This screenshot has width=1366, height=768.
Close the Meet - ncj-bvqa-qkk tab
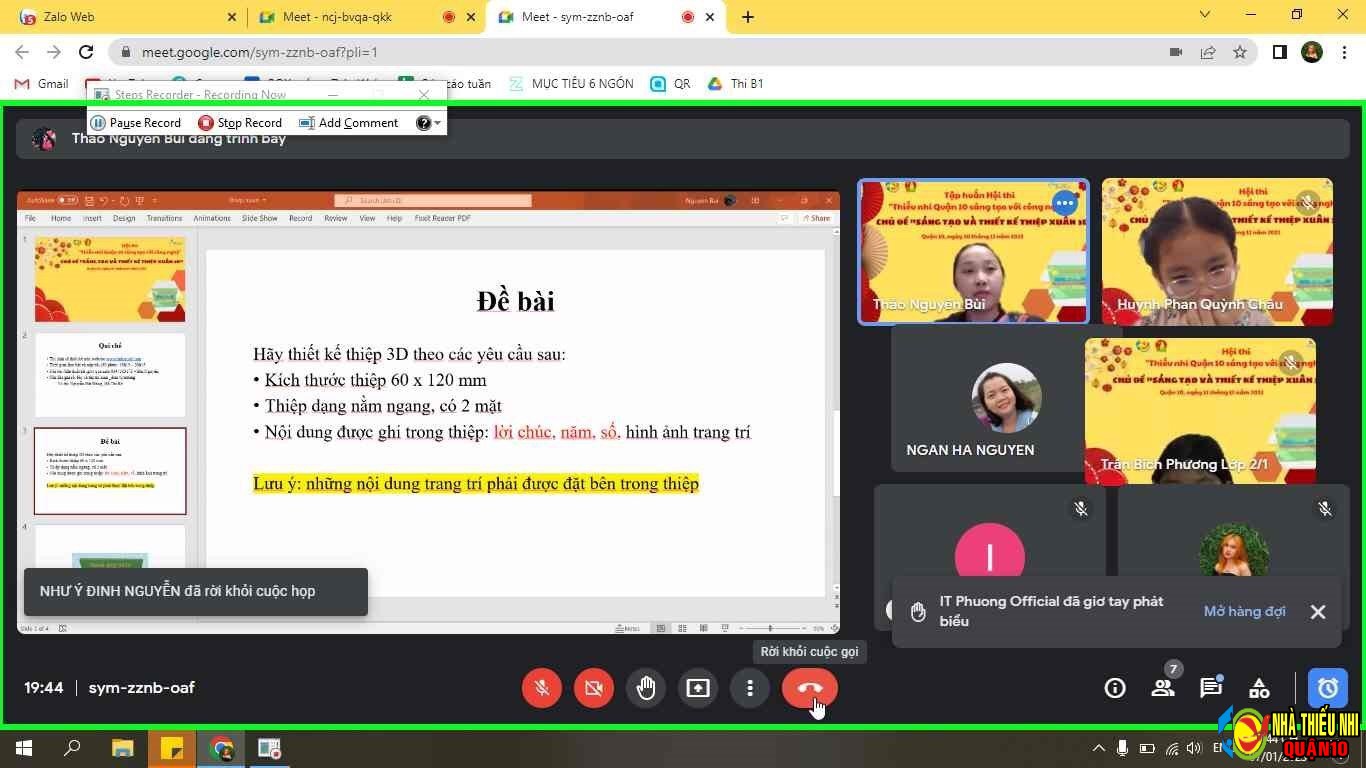coord(472,17)
